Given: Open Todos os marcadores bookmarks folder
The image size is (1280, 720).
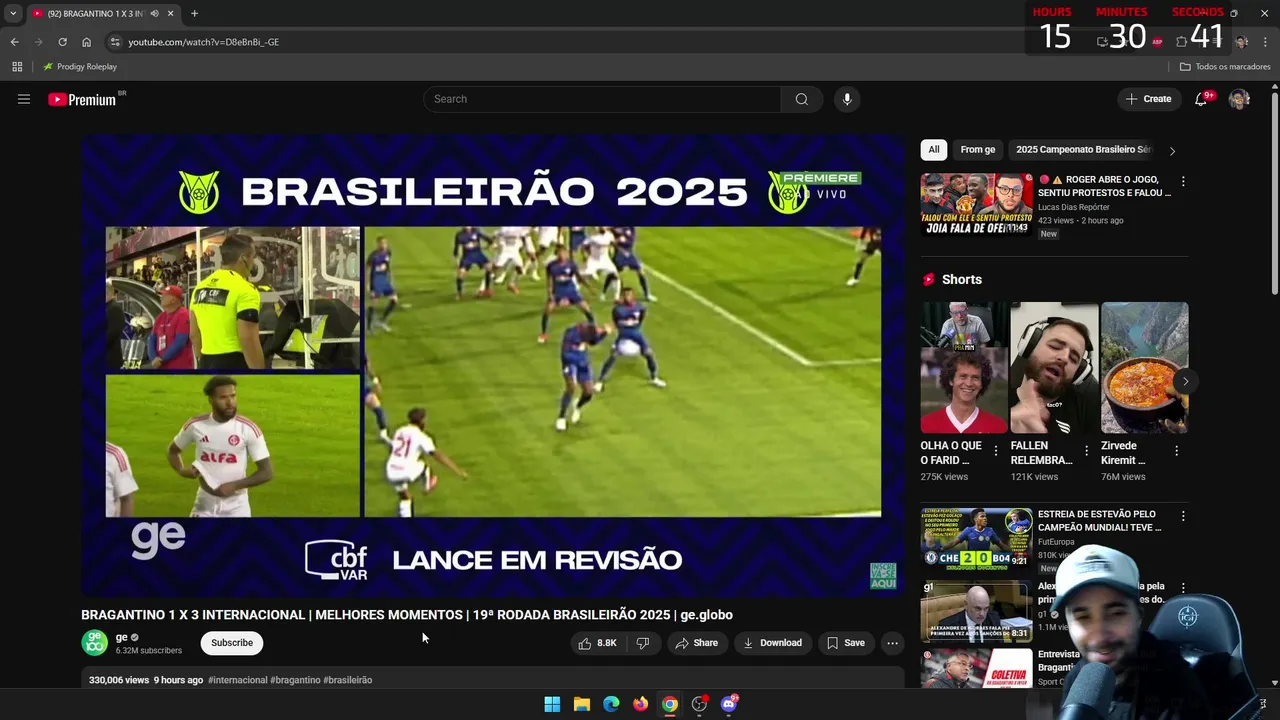Looking at the screenshot, I should point(1225,67).
